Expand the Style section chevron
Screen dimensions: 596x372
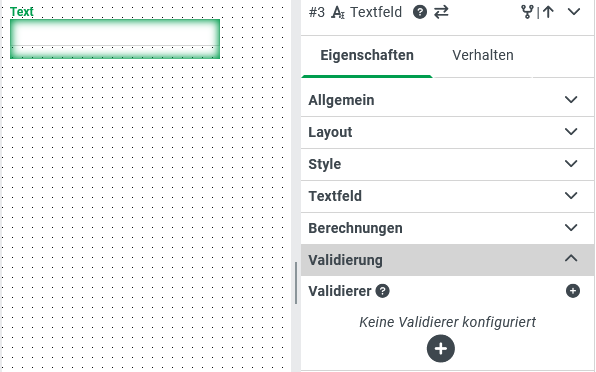coord(571,164)
